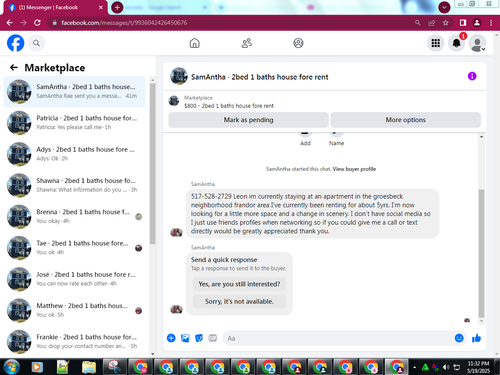Open Adys conversation in list
The width and height of the screenshot is (500, 375).
[x=74, y=154]
